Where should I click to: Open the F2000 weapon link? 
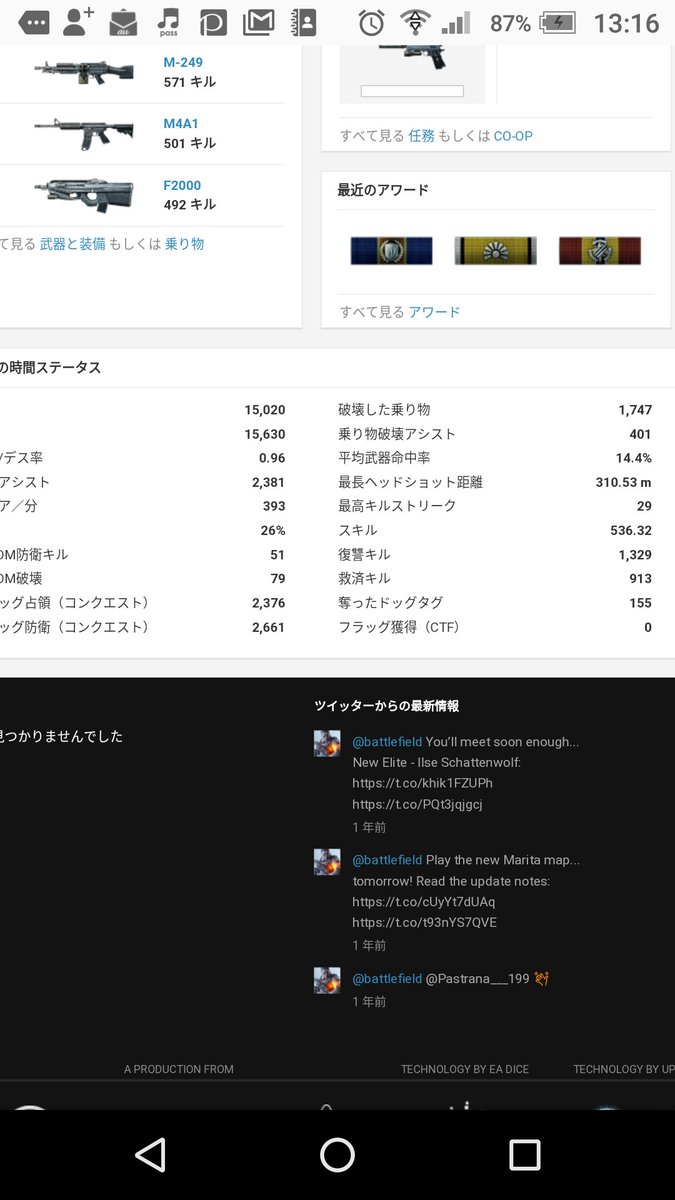[x=182, y=185]
